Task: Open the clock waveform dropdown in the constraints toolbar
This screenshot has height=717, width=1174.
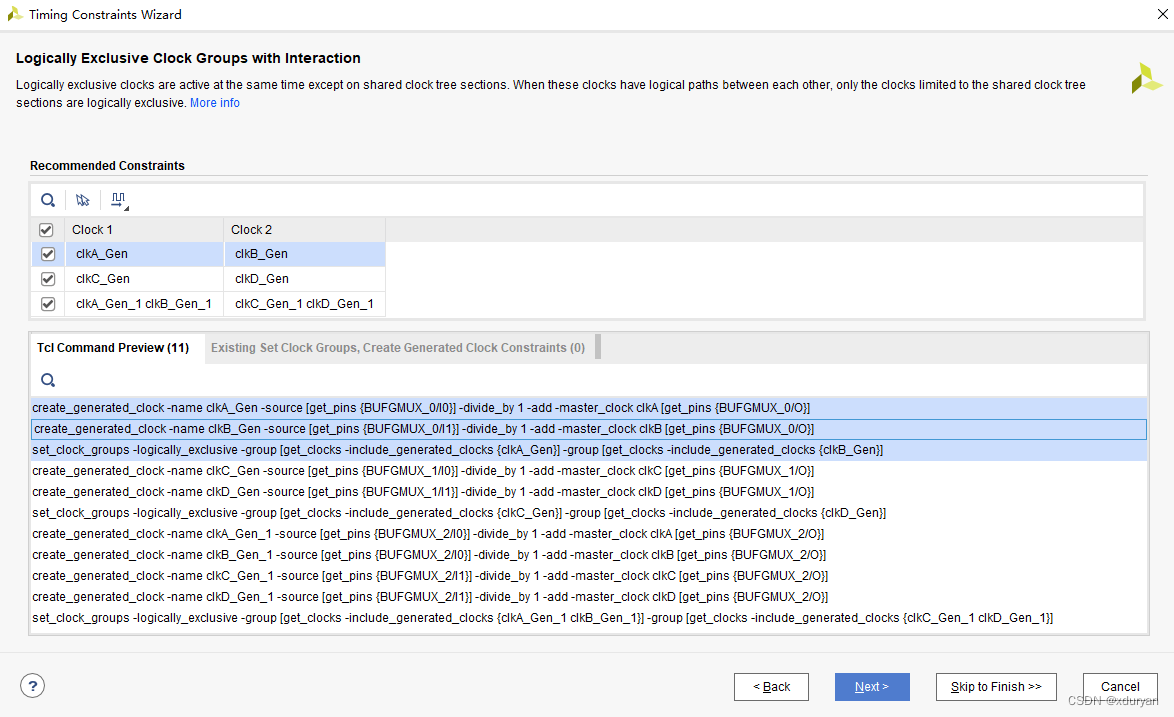Action: (119, 200)
